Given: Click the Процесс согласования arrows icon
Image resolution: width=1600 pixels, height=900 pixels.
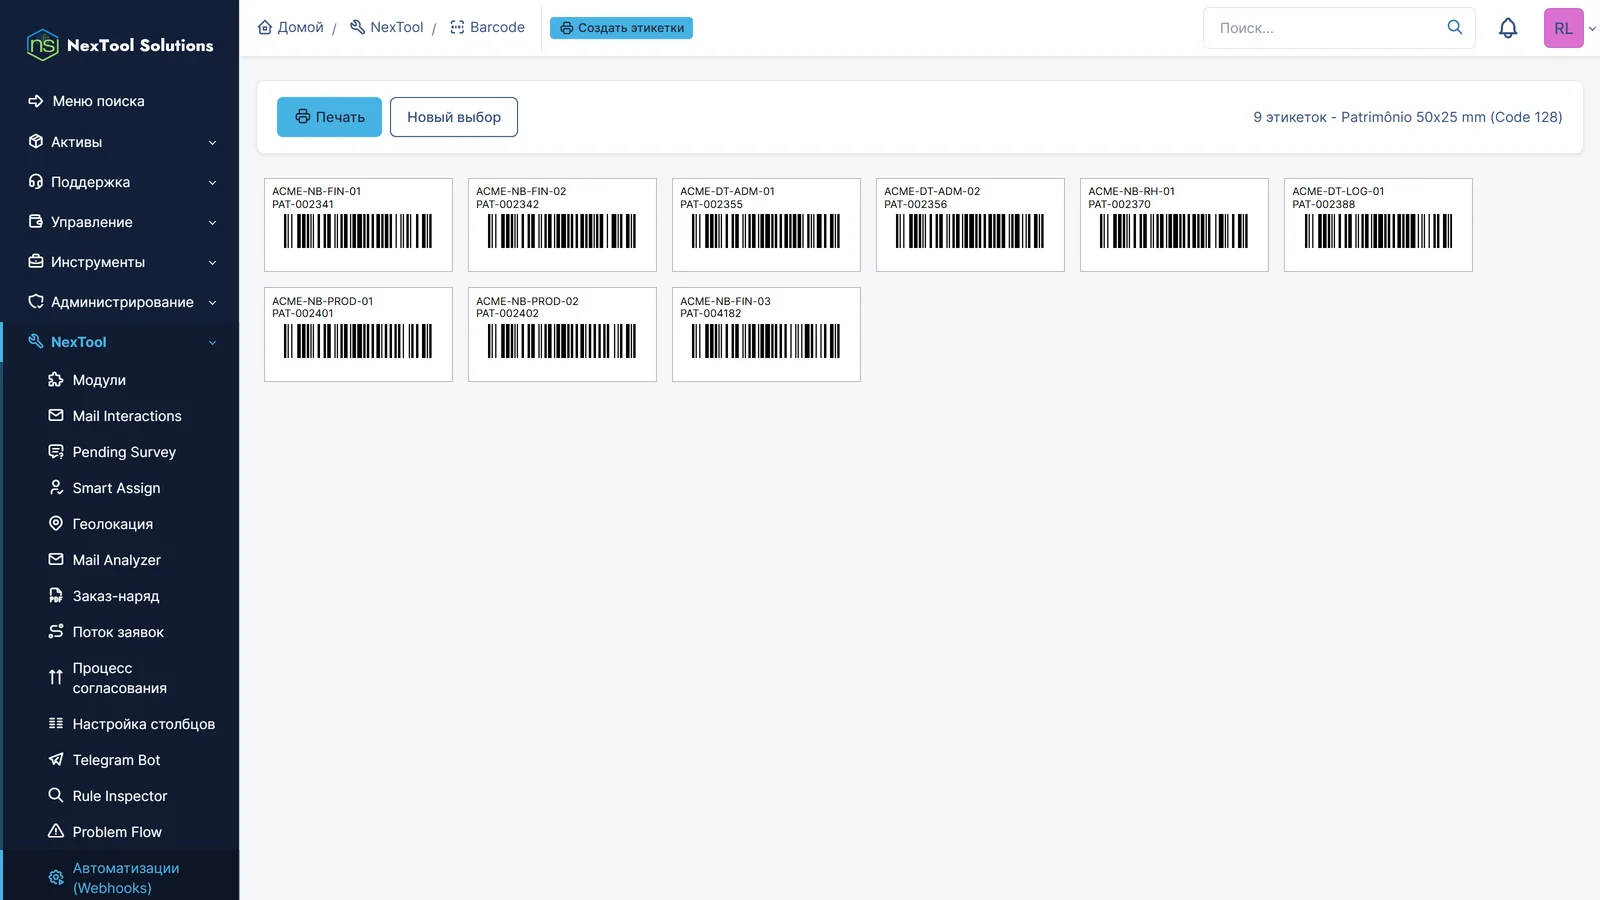Looking at the screenshot, I should click(x=56, y=678).
